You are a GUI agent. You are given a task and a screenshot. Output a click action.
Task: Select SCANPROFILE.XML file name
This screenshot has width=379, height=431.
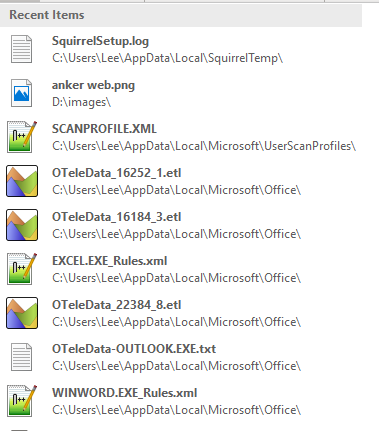[104, 129]
